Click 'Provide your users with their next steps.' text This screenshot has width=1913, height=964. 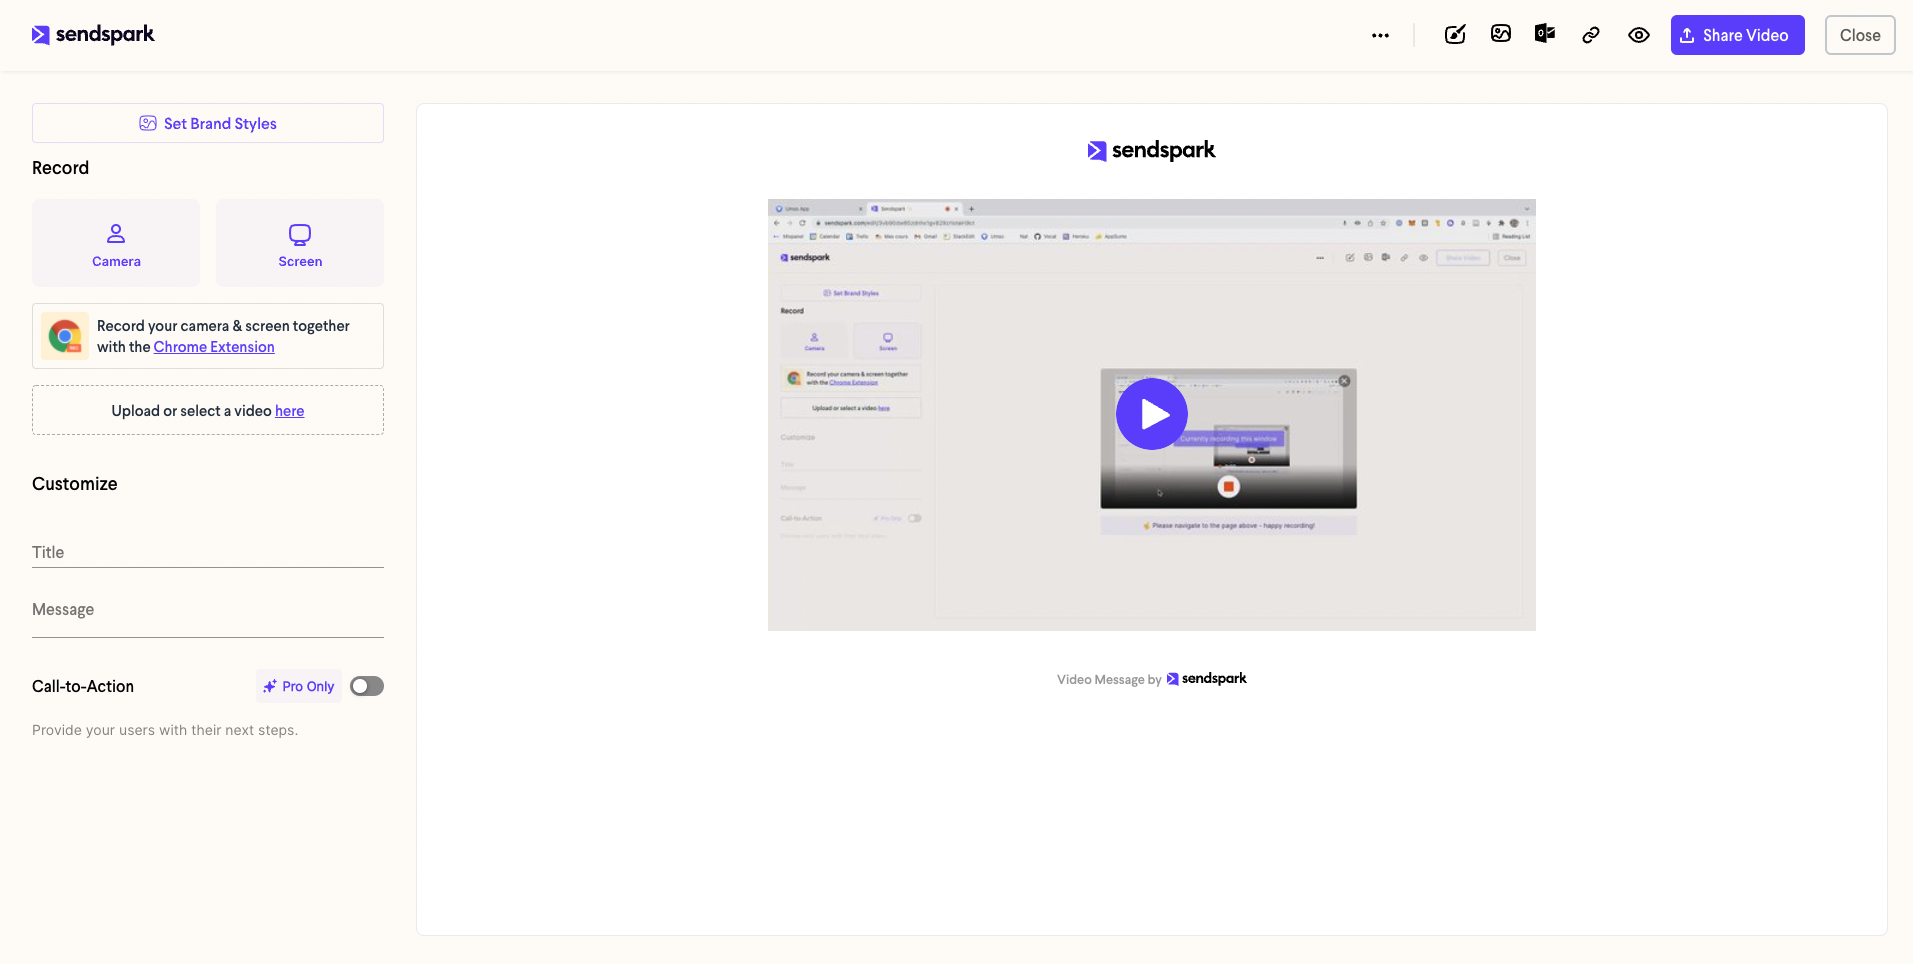click(x=165, y=730)
